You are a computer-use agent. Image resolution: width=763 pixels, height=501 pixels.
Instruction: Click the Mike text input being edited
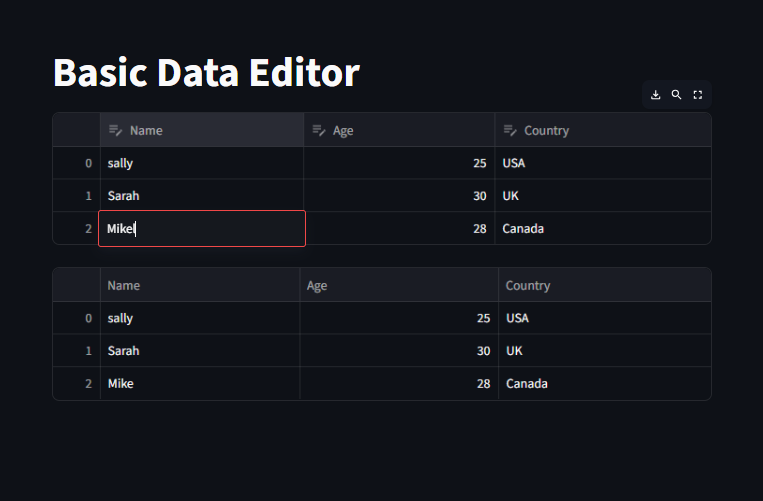pyautogui.click(x=202, y=229)
